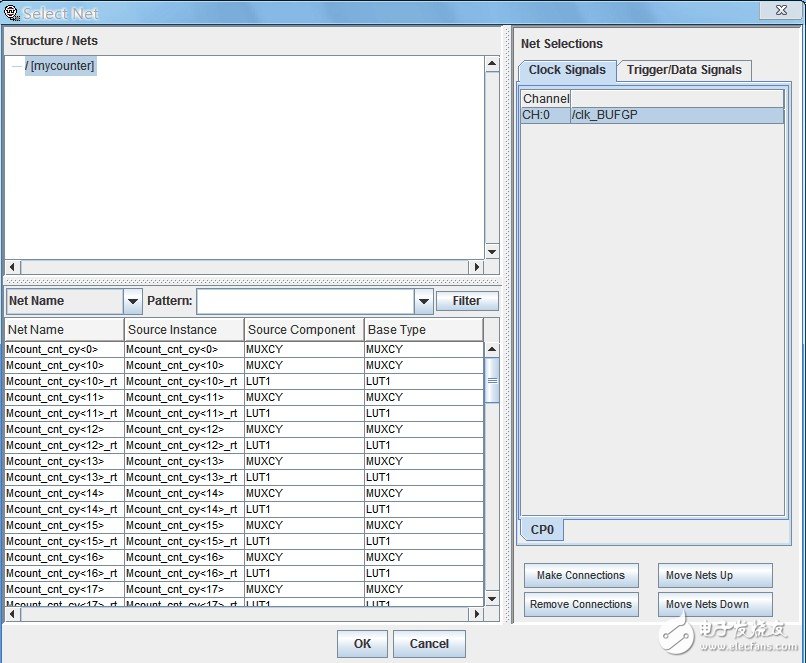Confirm with the OK button
This screenshot has width=806, height=663.
coord(362,644)
